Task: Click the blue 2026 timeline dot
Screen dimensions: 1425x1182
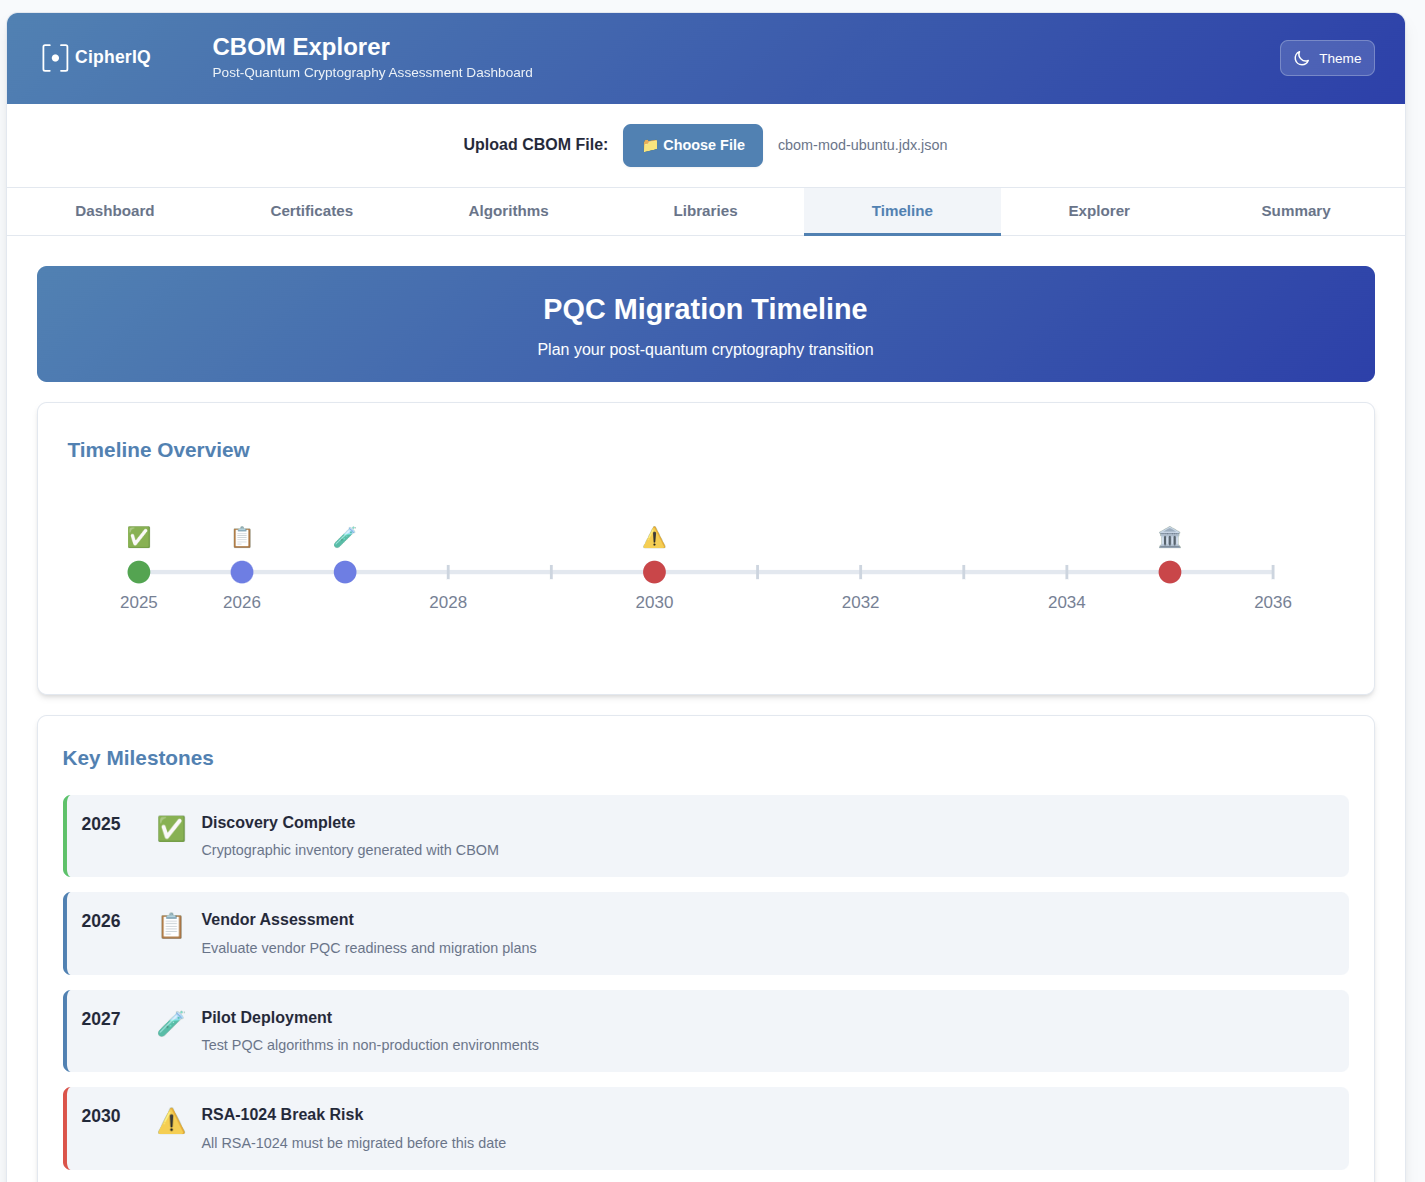Action: pyautogui.click(x=242, y=572)
